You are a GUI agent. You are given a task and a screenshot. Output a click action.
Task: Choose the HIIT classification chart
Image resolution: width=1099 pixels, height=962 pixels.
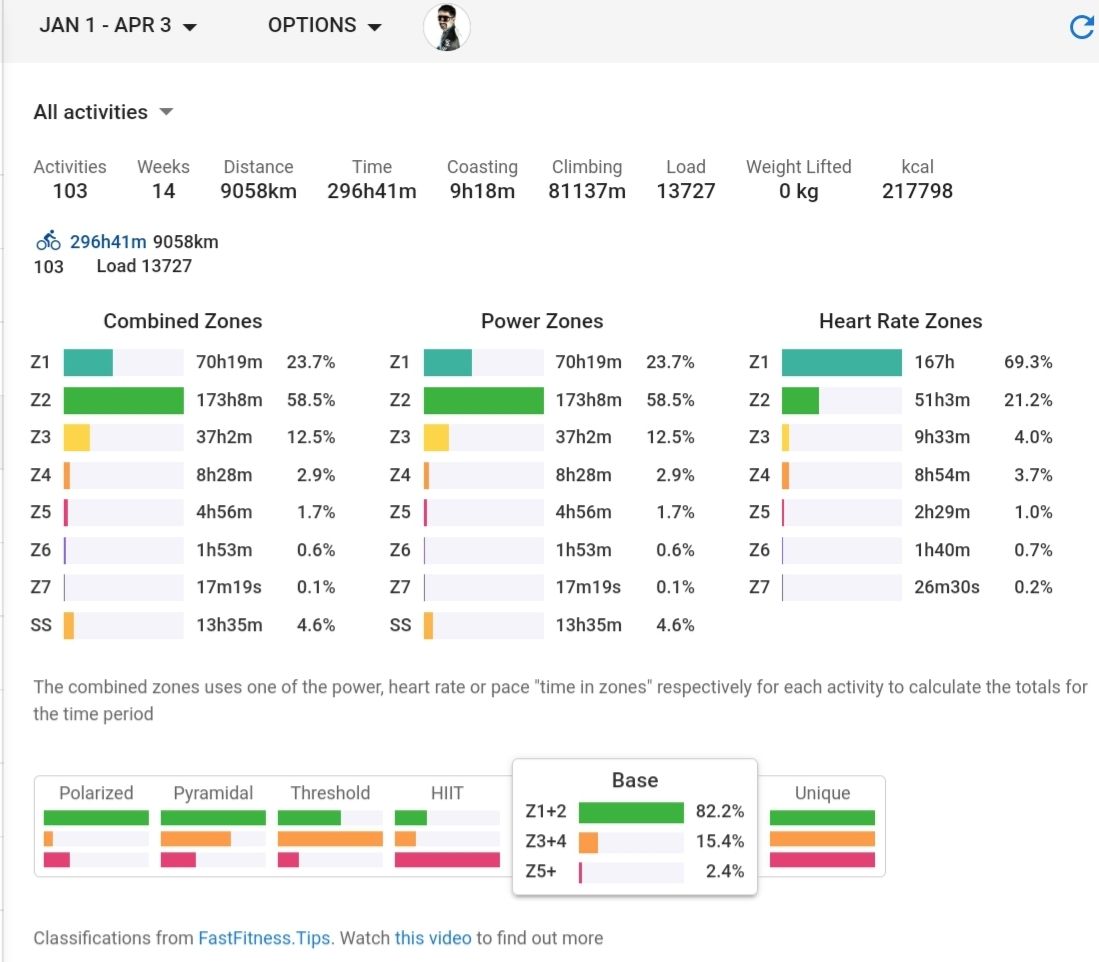point(447,827)
